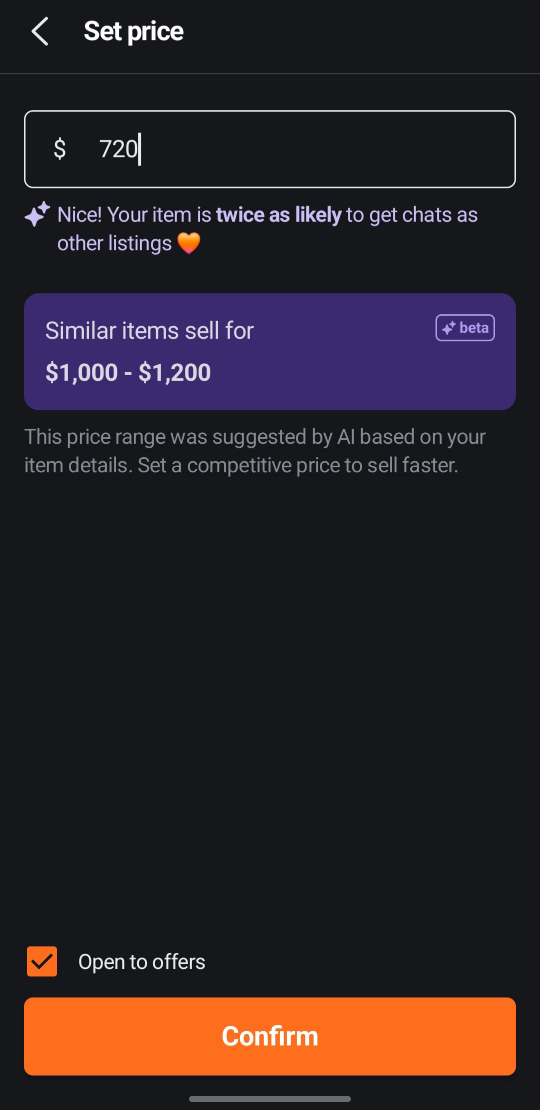Place cursor after 720 in price box

click(x=139, y=149)
